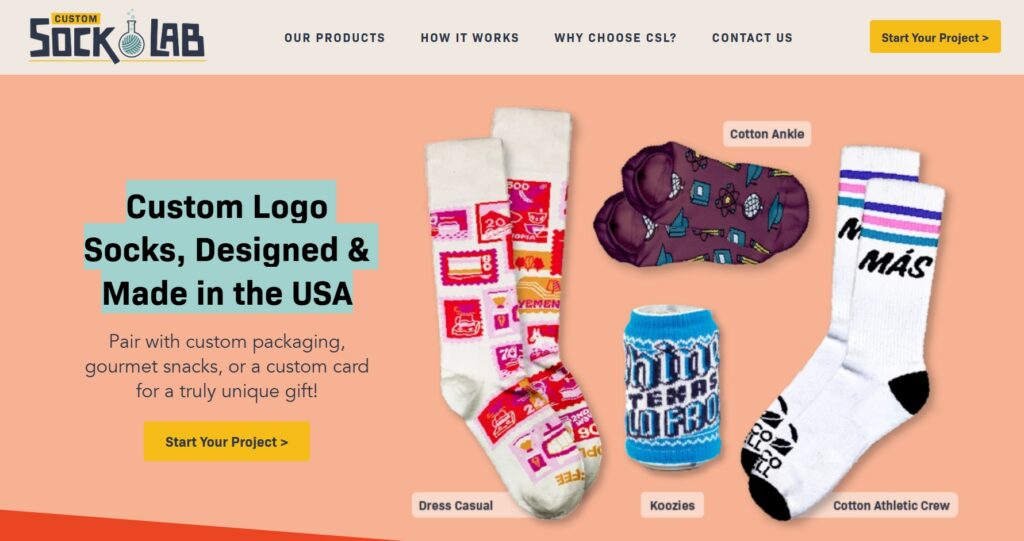Click the Custom Logo Socks headline
Screen dimensions: 1024x541
pos(227,249)
